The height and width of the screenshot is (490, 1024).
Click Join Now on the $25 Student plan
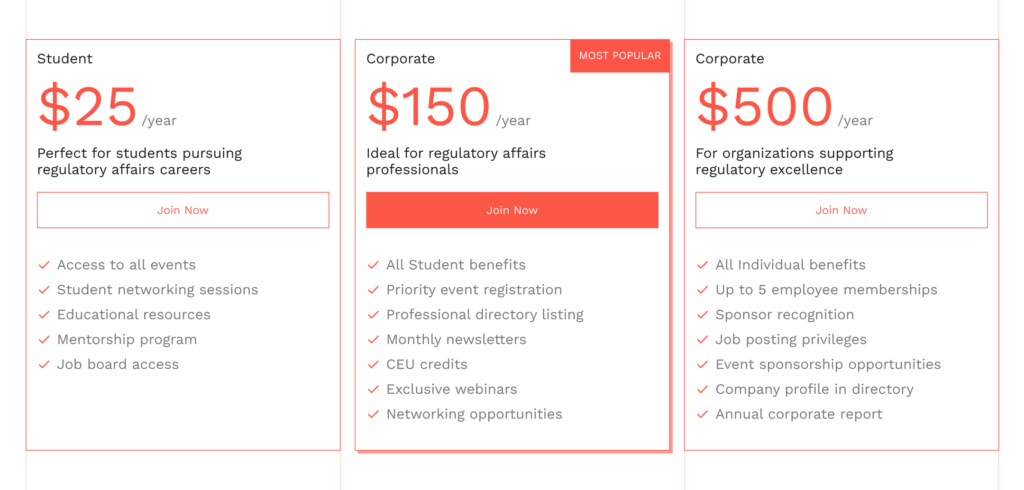click(x=183, y=210)
